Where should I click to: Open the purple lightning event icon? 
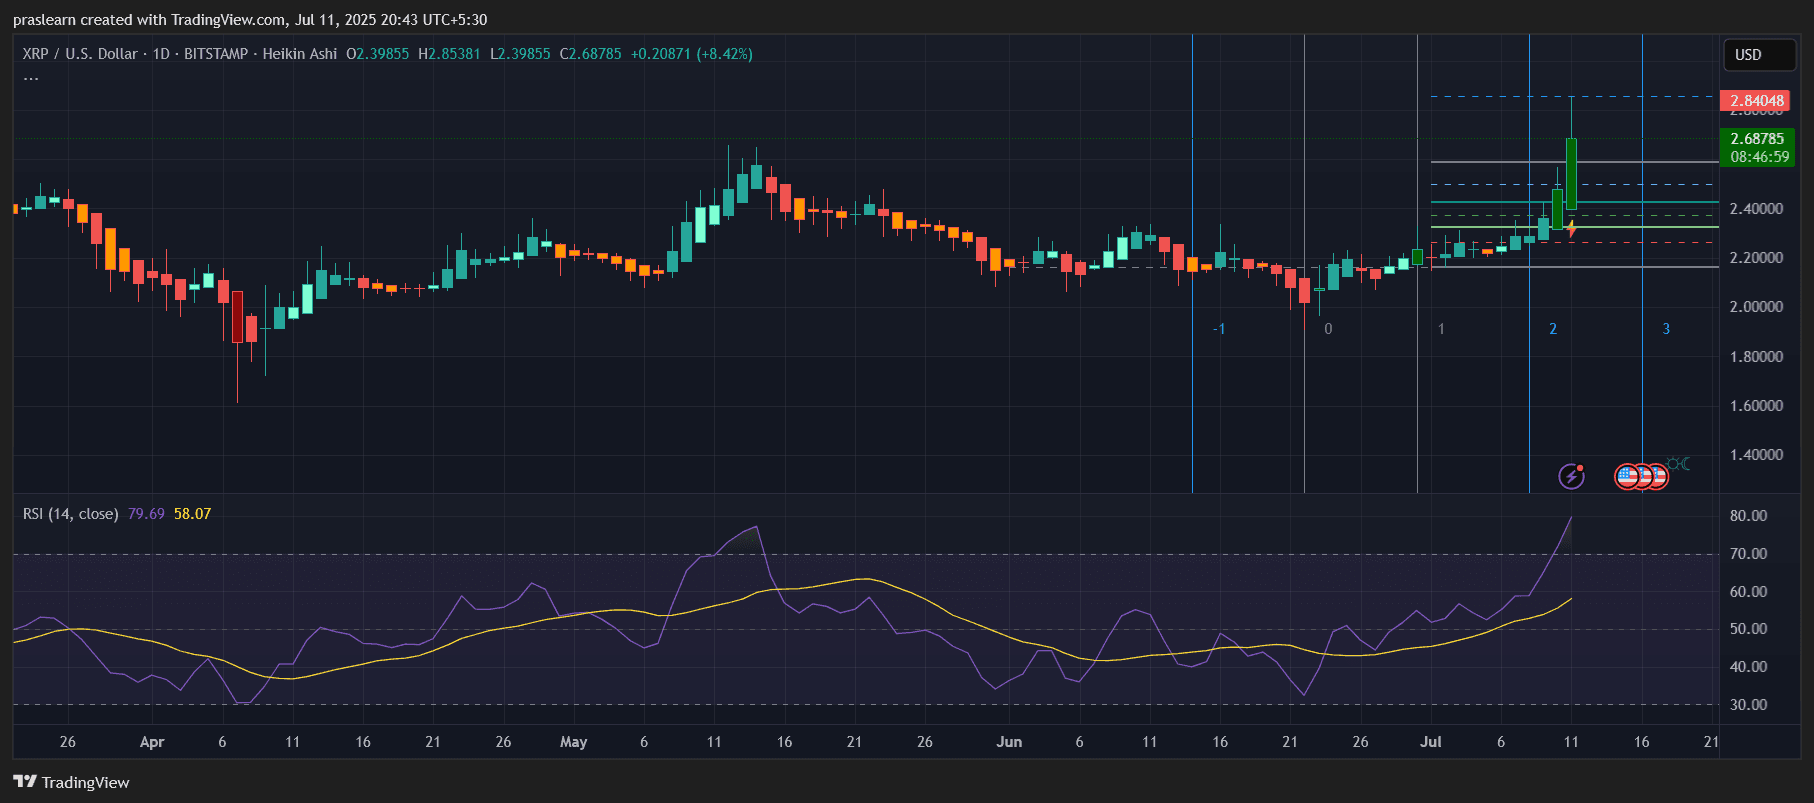tap(1572, 476)
